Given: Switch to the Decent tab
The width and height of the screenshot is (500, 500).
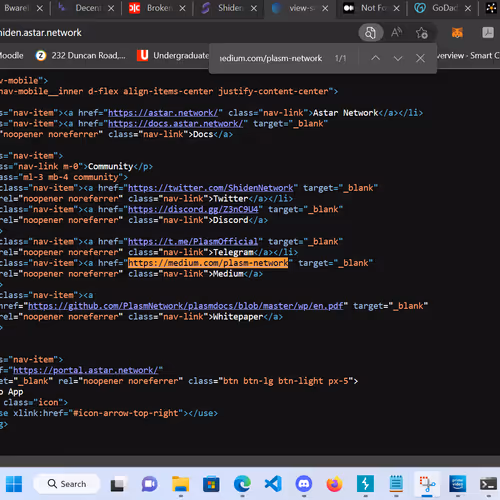Looking at the screenshot, I should click(88, 8).
